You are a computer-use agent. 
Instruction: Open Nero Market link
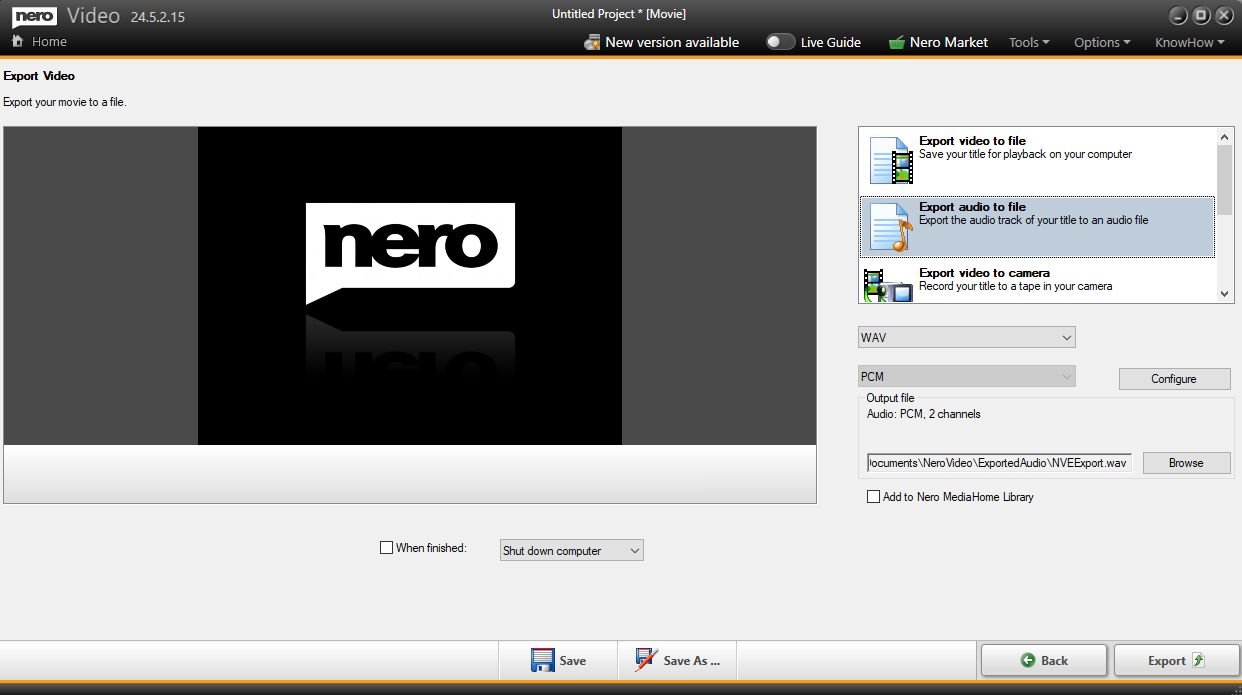pyautogui.click(x=949, y=42)
